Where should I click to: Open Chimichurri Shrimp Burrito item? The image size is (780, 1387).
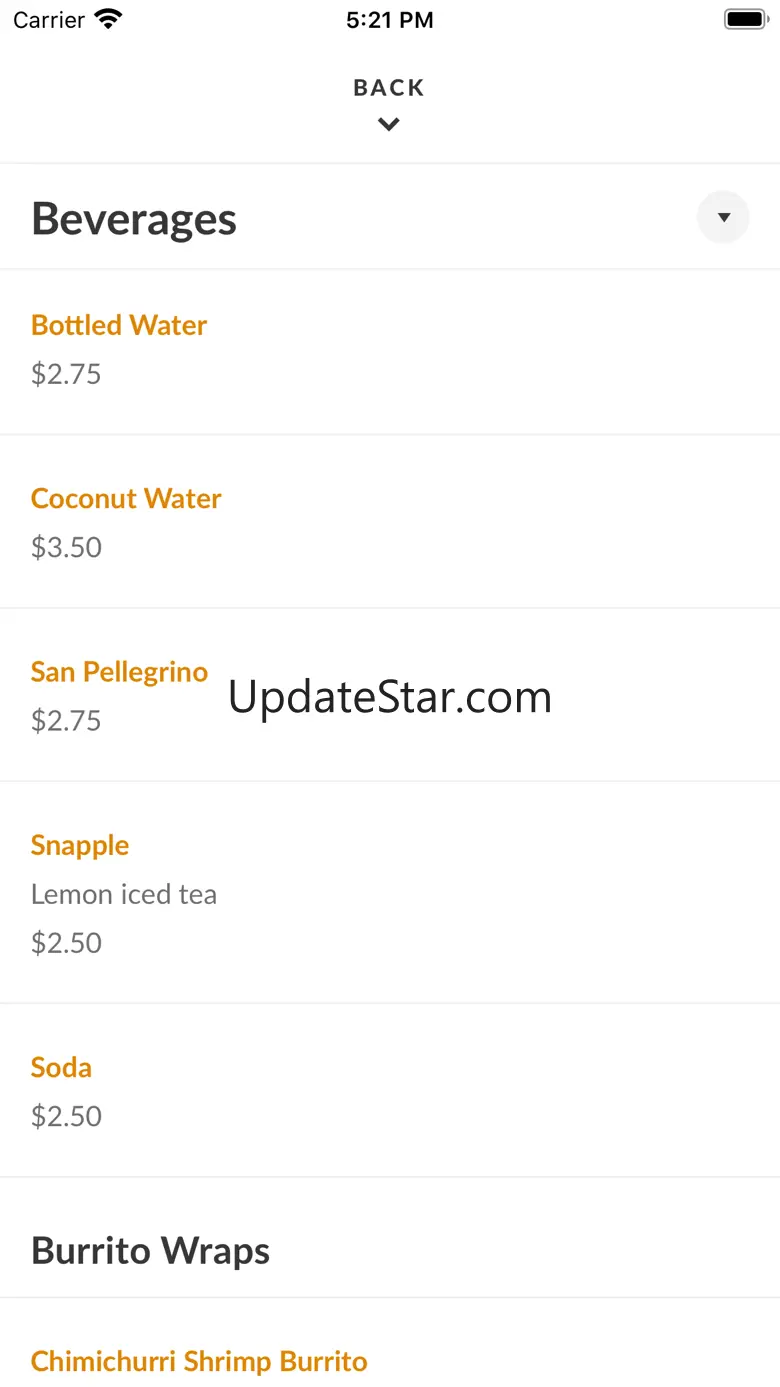point(199,1361)
